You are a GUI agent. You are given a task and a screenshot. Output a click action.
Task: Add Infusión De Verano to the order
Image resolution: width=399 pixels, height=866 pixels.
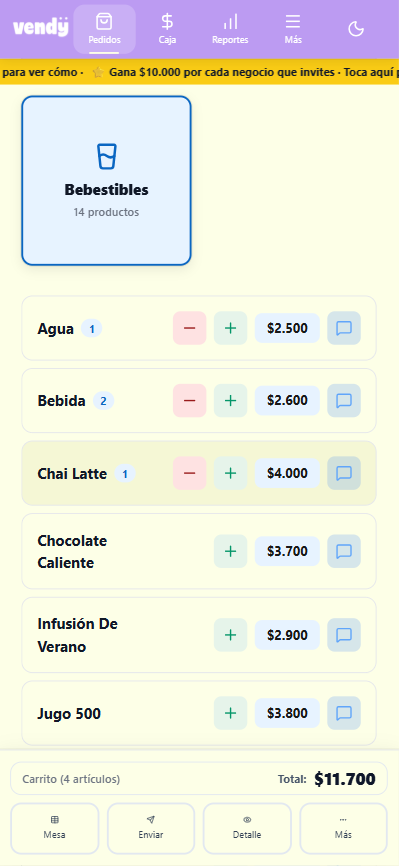point(230,635)
